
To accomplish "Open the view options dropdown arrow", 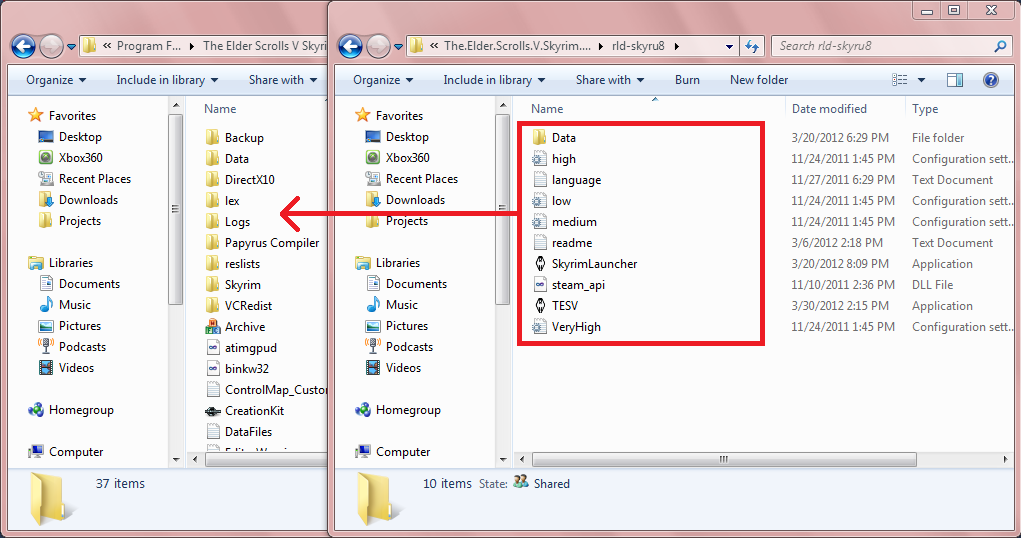I will tap(921, 80).
